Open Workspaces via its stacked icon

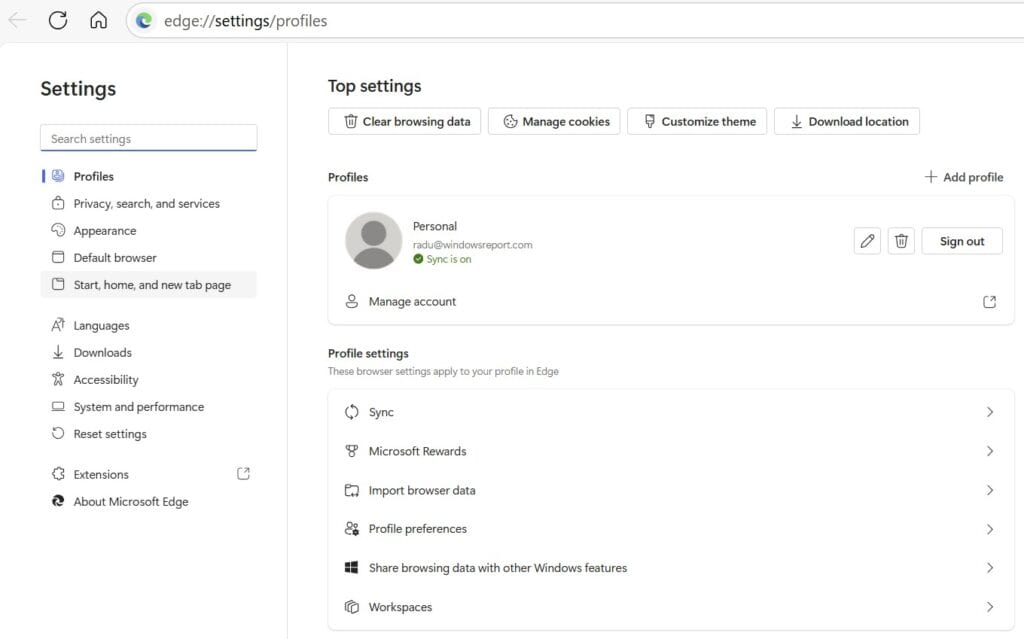point(352,607)
